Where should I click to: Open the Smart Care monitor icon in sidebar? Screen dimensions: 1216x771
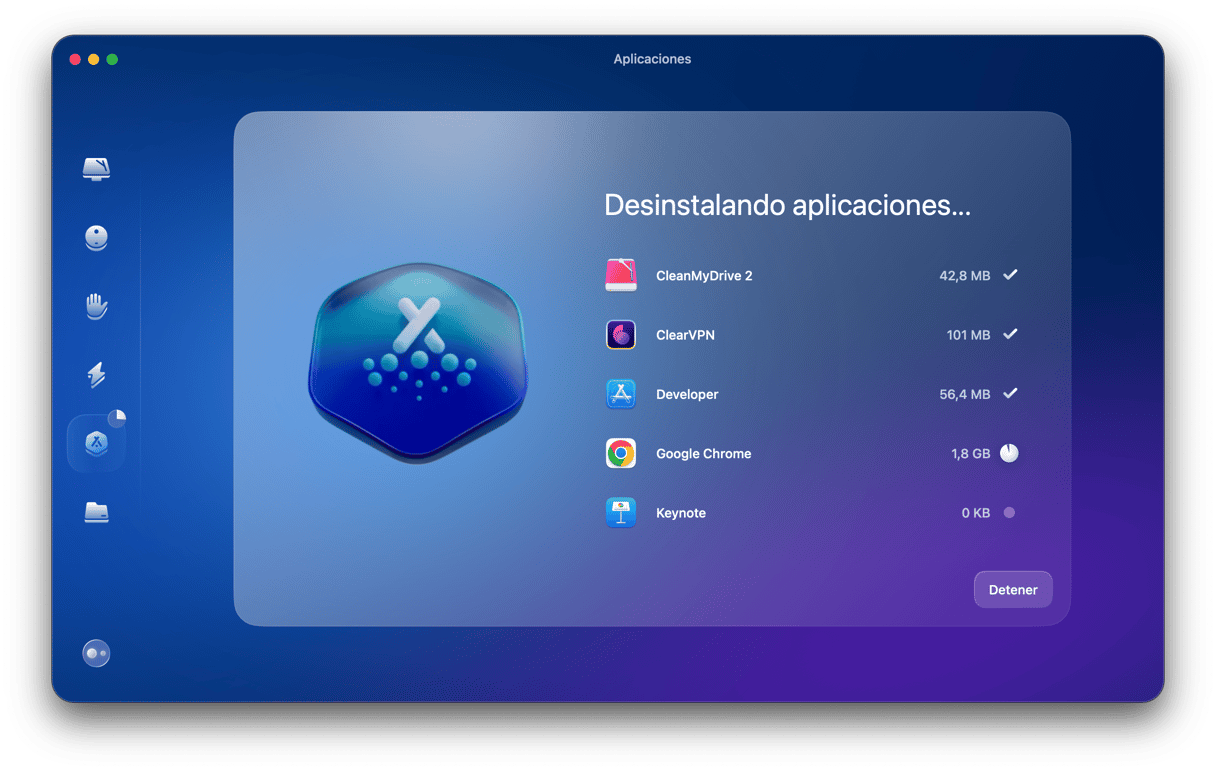click(96, 169)
